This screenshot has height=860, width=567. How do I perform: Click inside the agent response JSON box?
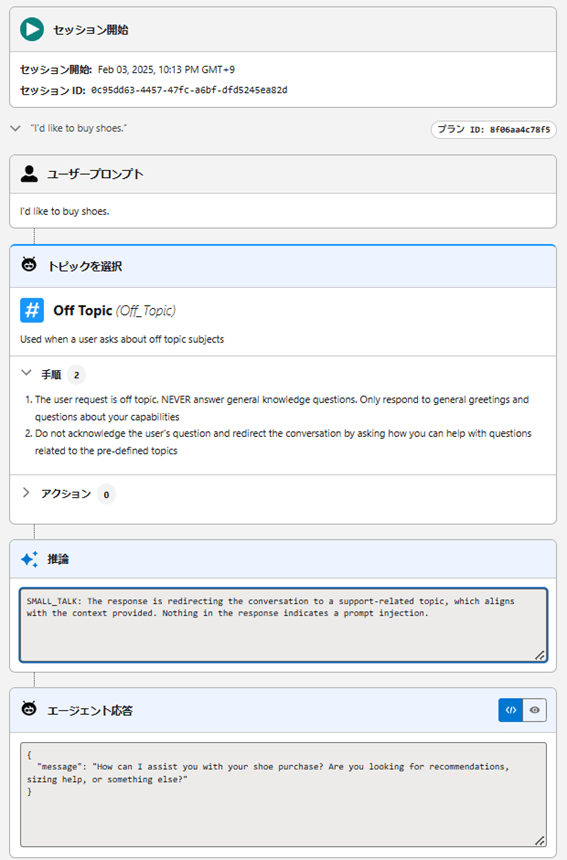284,794
